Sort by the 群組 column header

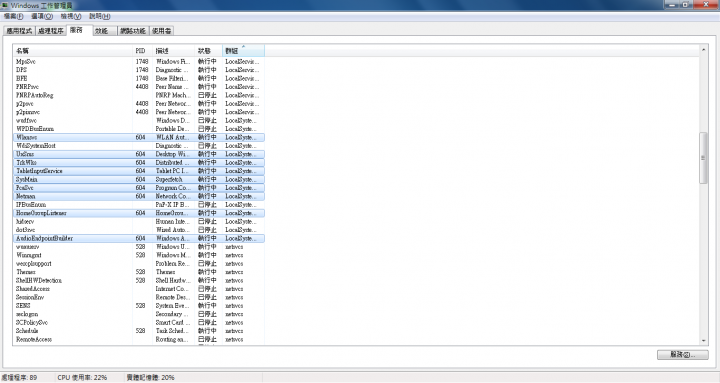(243, 51)
